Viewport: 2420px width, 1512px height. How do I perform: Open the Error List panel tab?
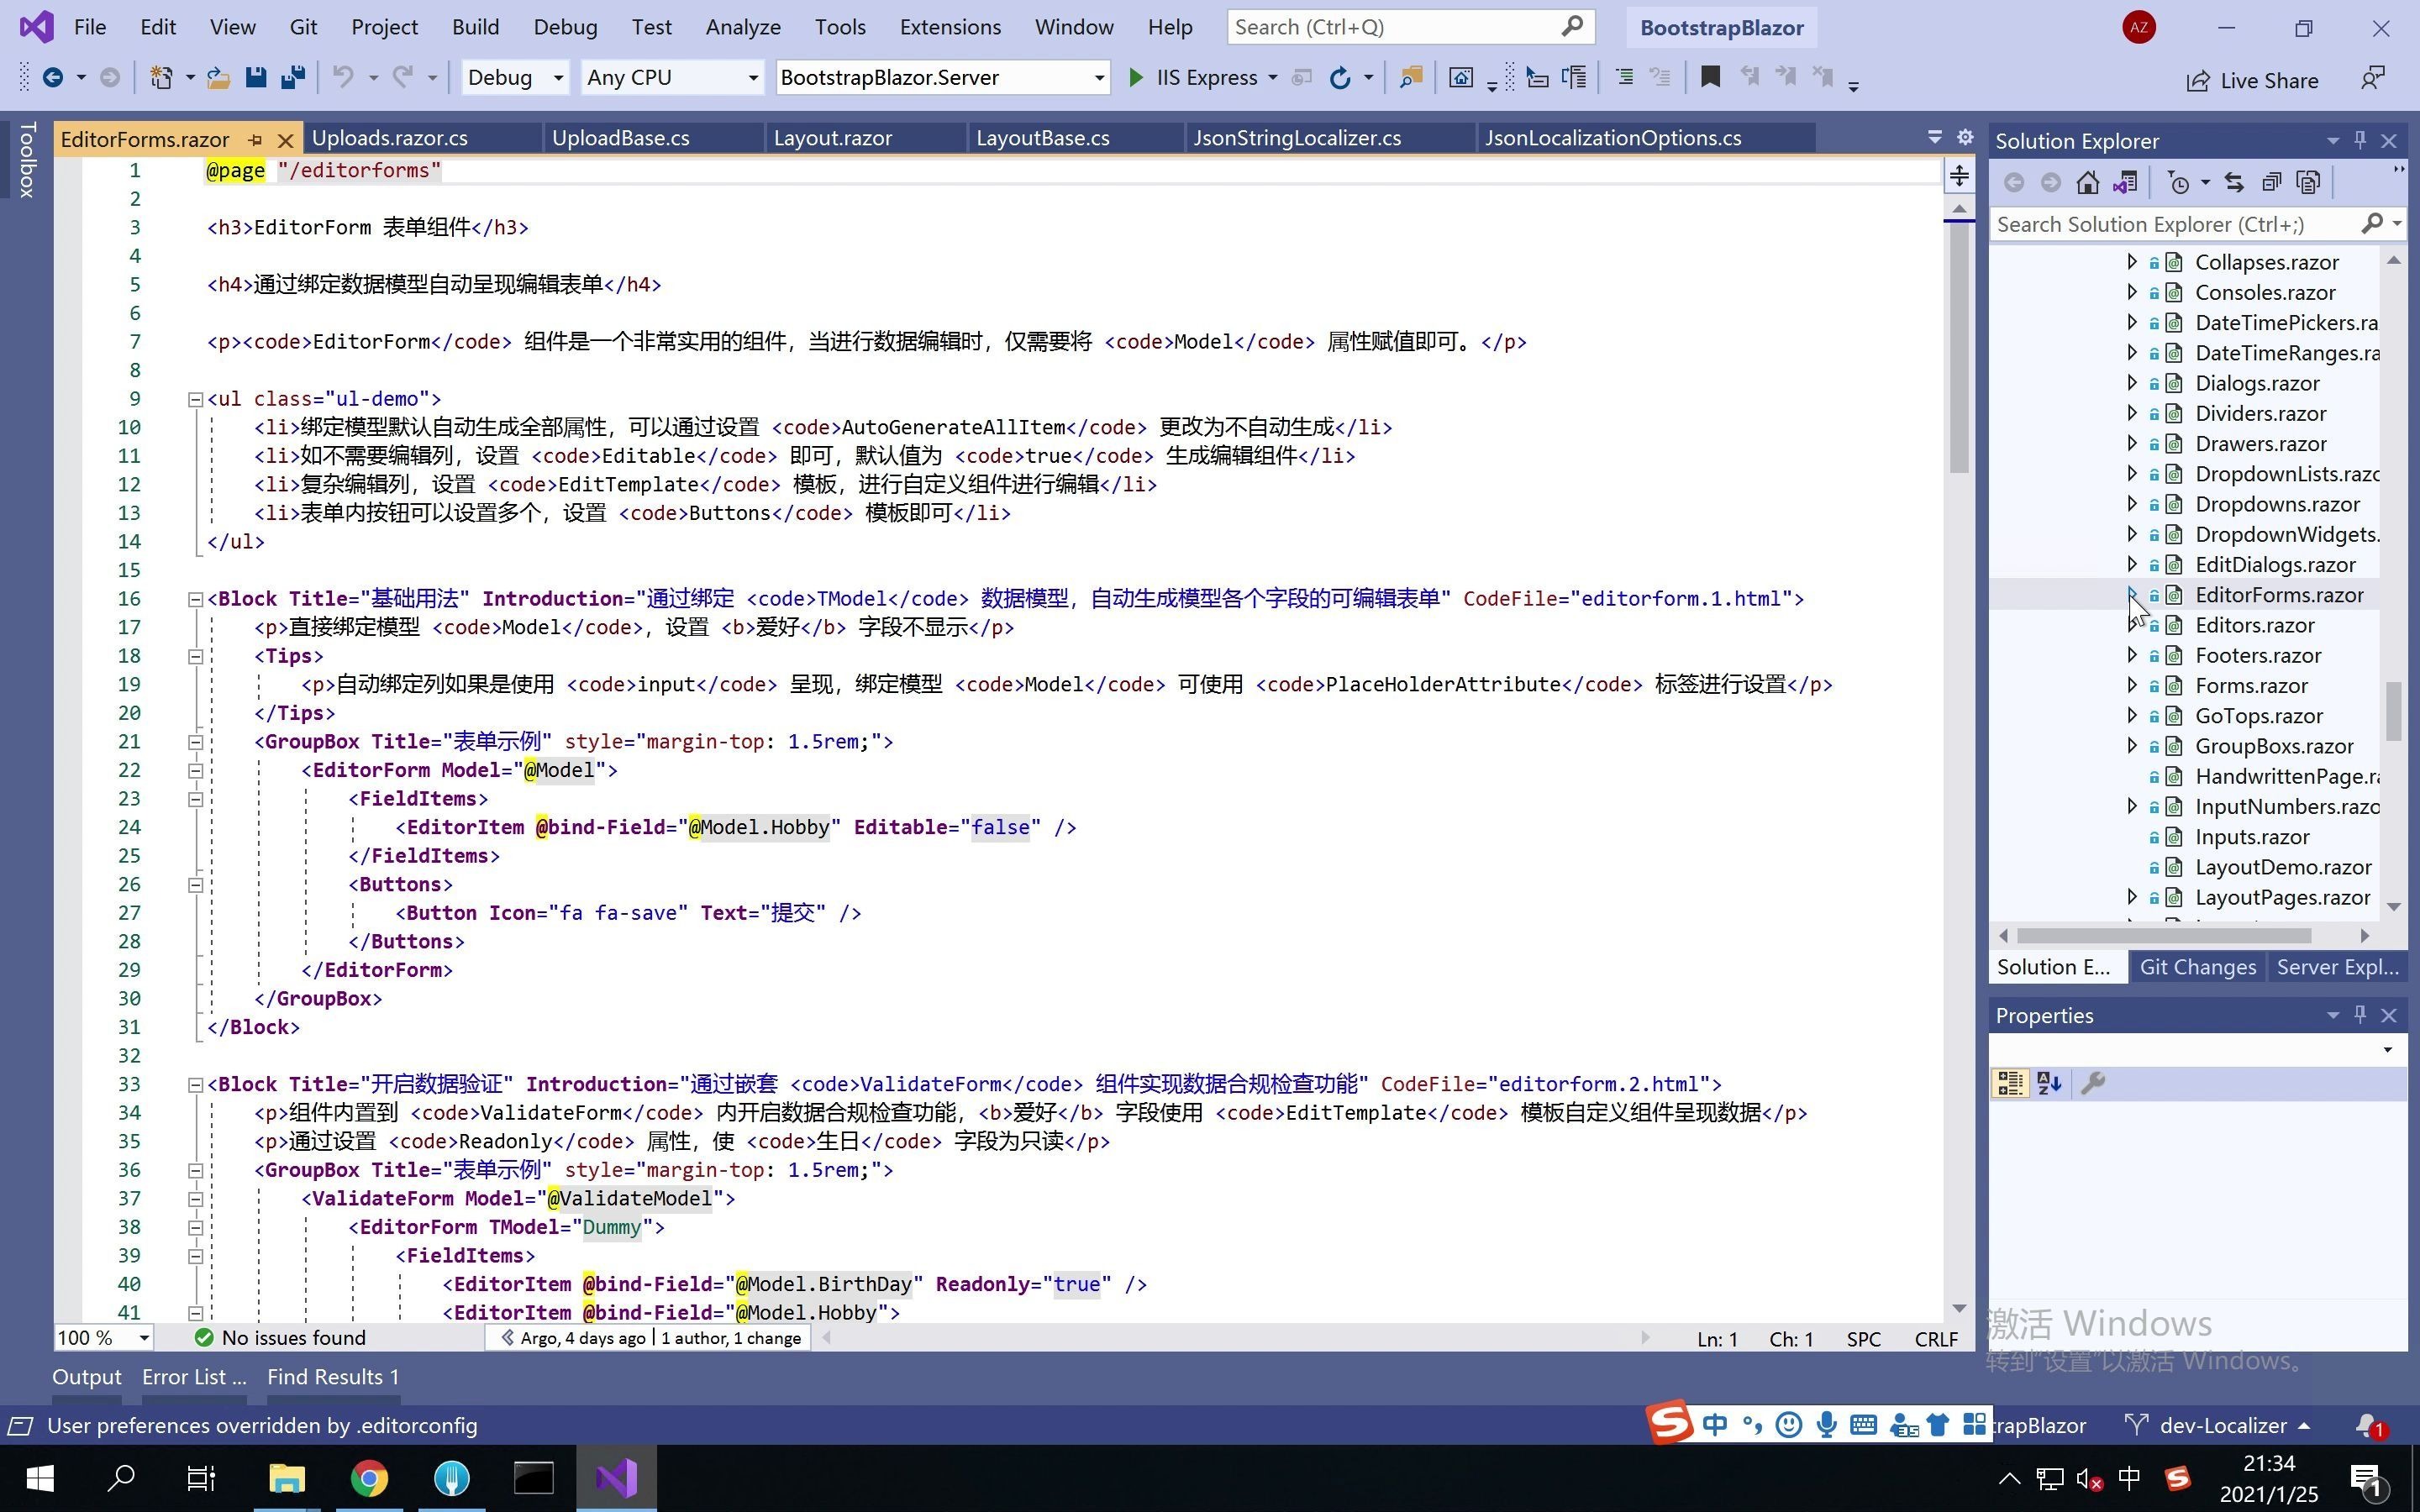(x=194, y=1377)
